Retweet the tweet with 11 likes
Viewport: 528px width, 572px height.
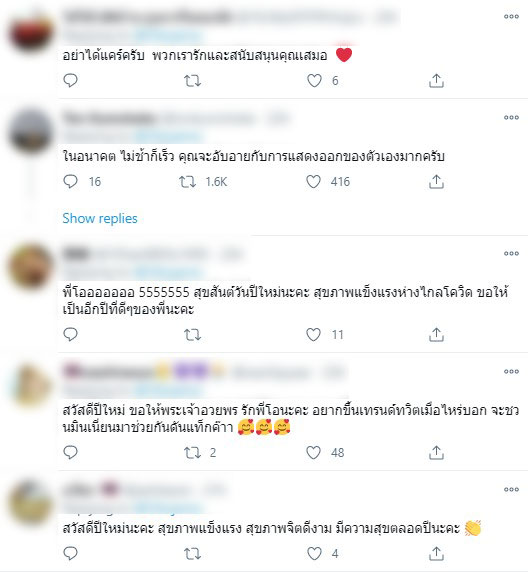click(192, 335)
